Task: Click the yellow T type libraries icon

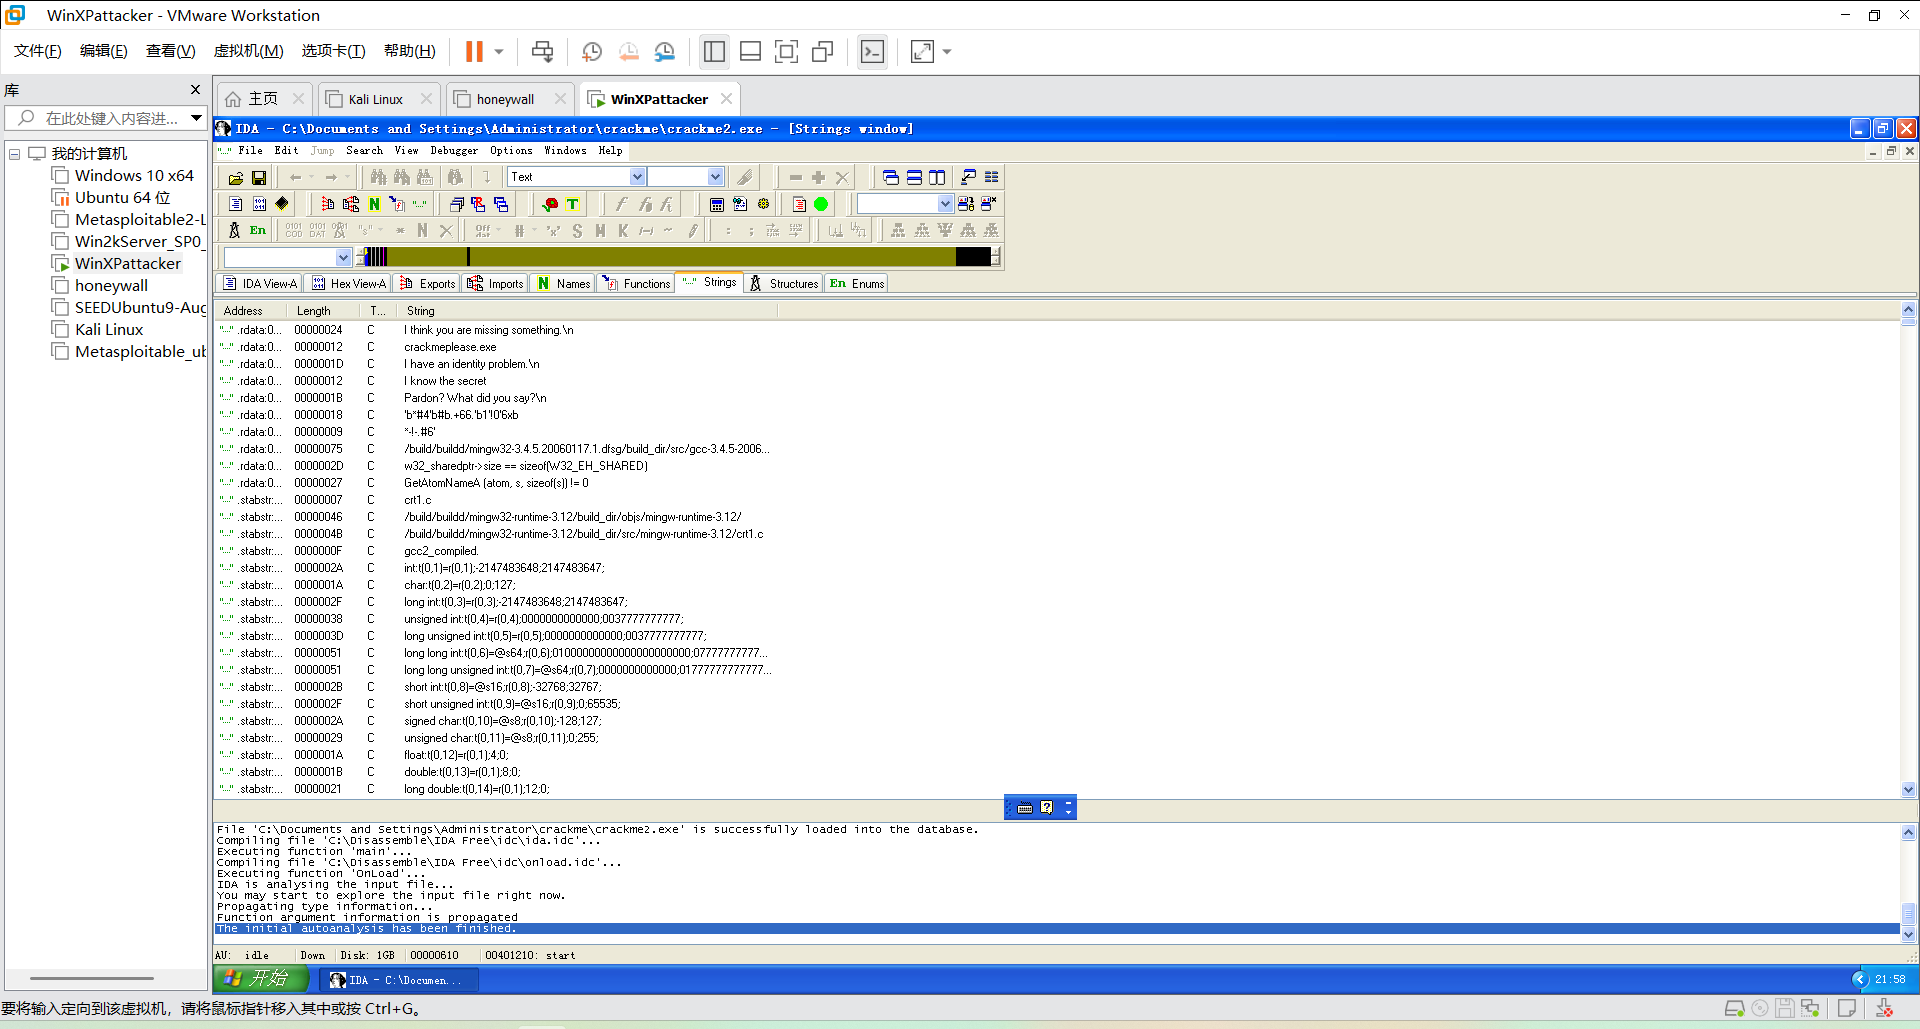Action: 573,204
